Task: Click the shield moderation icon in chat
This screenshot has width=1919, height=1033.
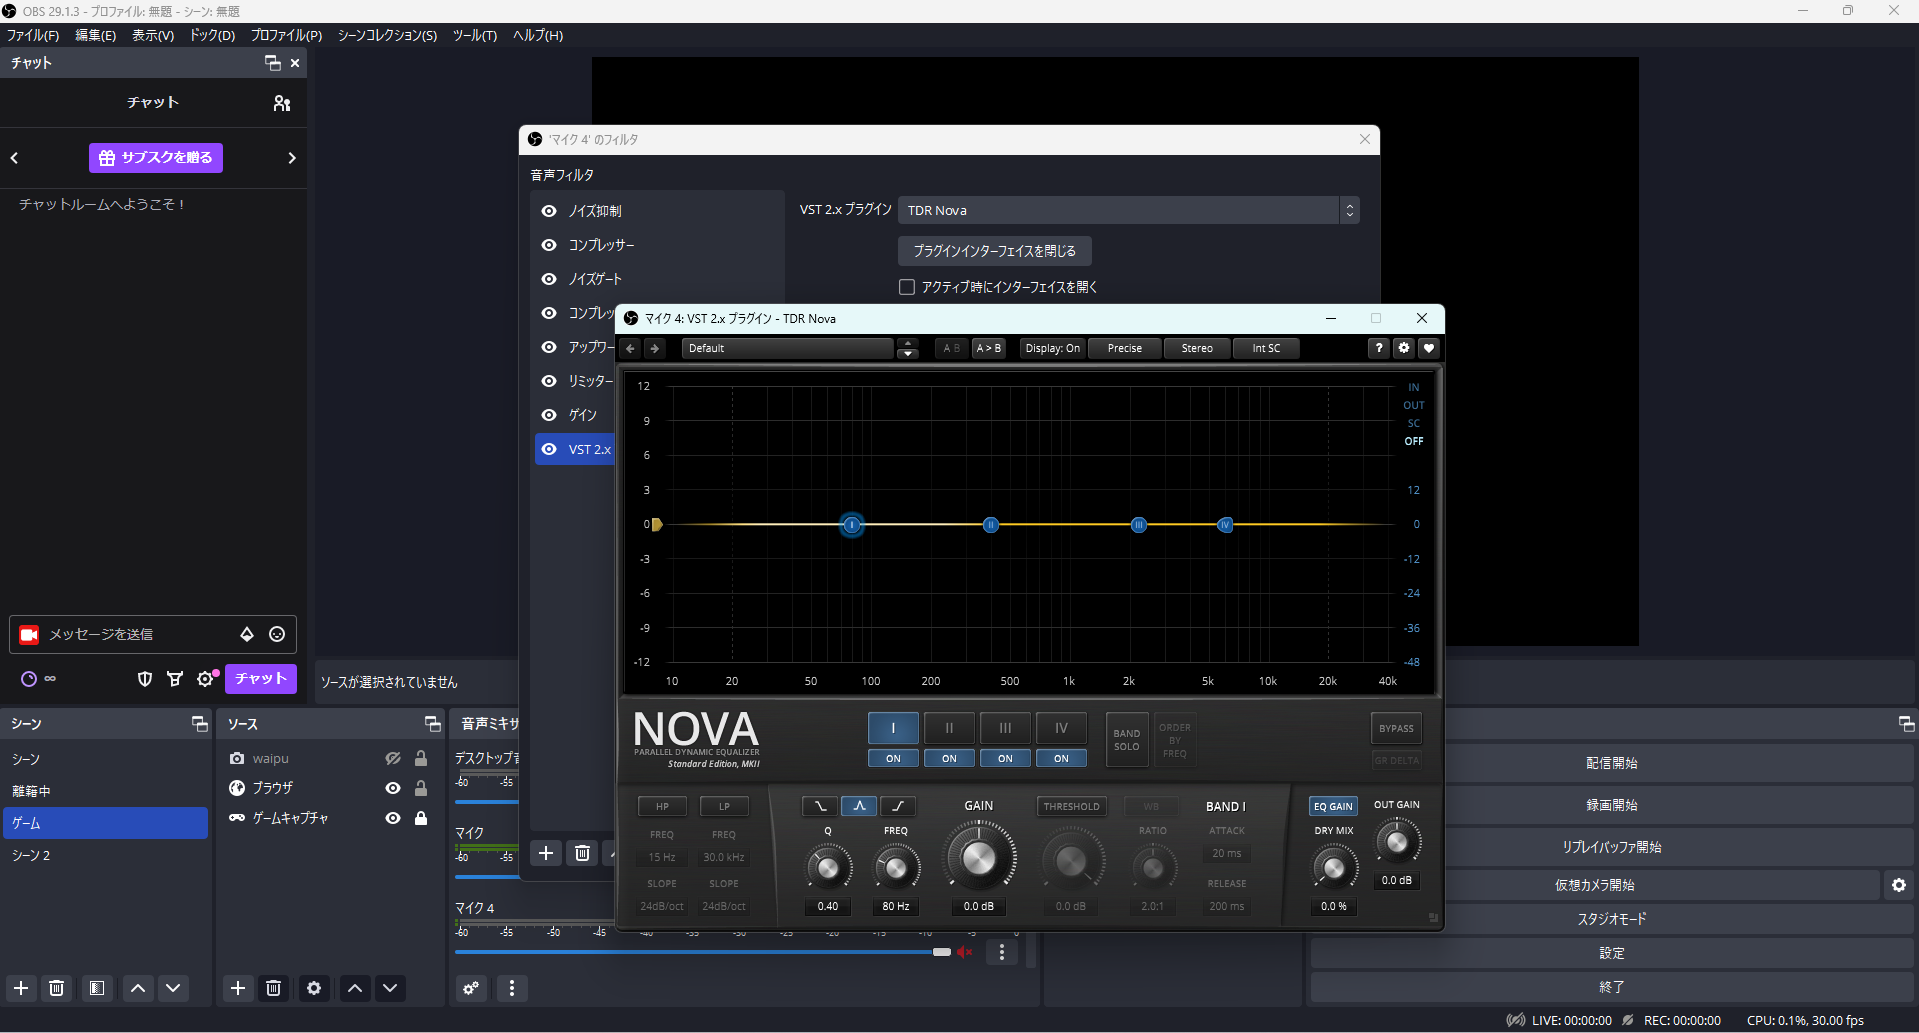Action: [145, 679]
